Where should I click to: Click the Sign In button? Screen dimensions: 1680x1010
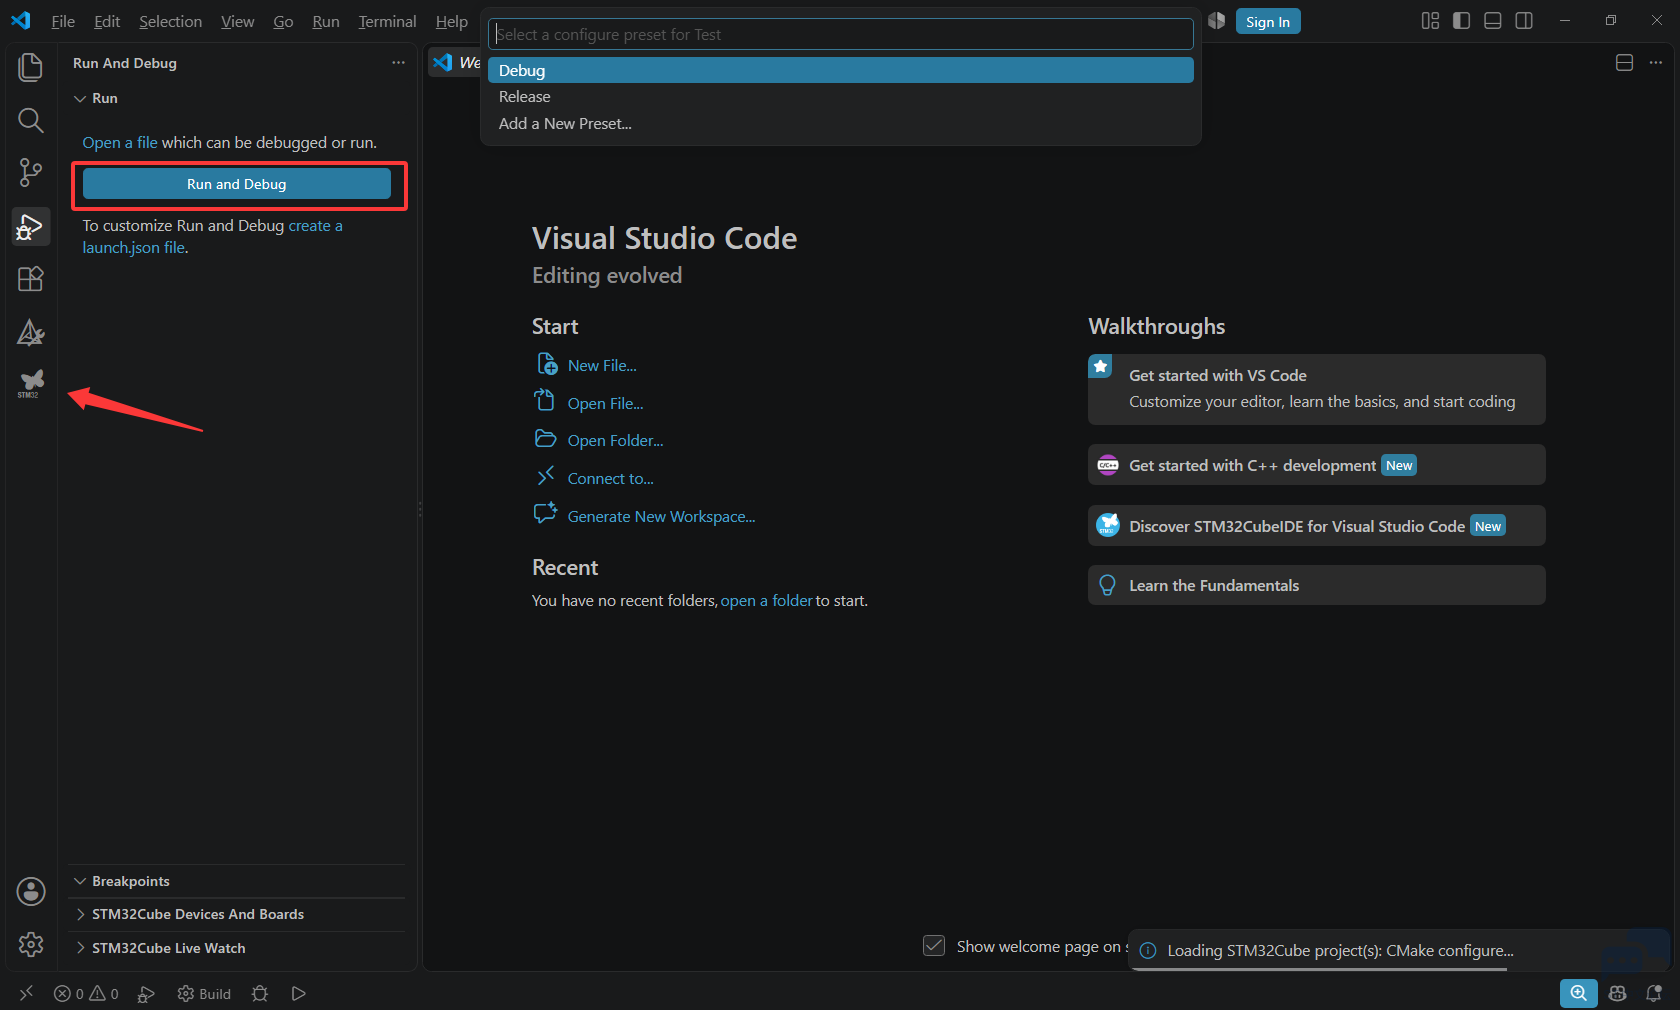click(x=1268, y=22)
